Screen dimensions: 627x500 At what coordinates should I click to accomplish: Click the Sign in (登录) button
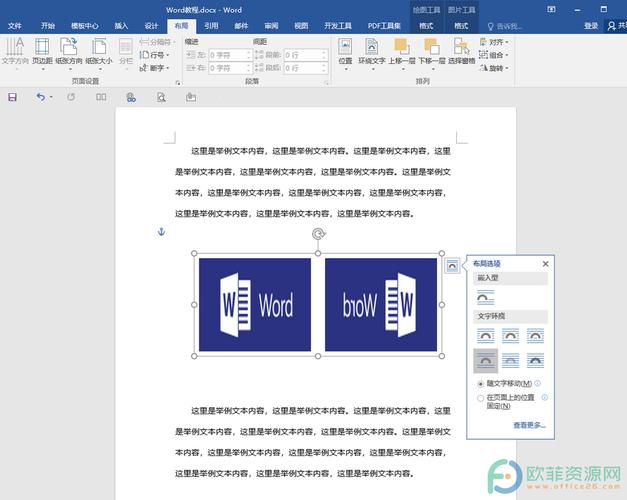point(591,26)
